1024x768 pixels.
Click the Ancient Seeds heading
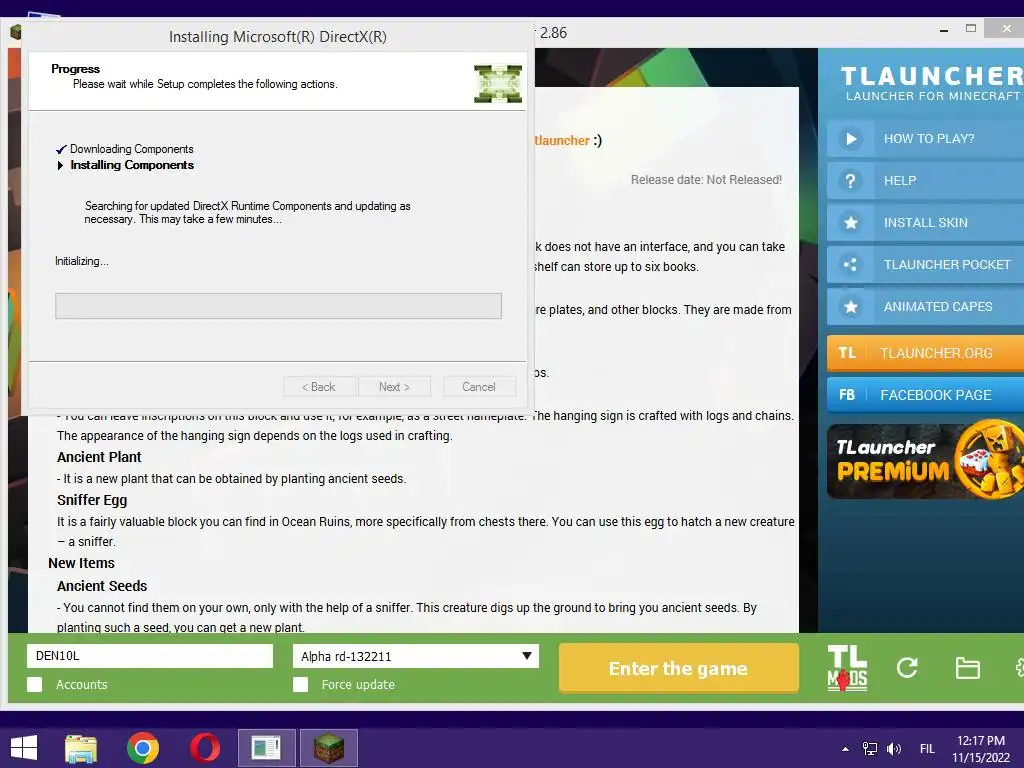pyautogui.click(x=102, y=586)
